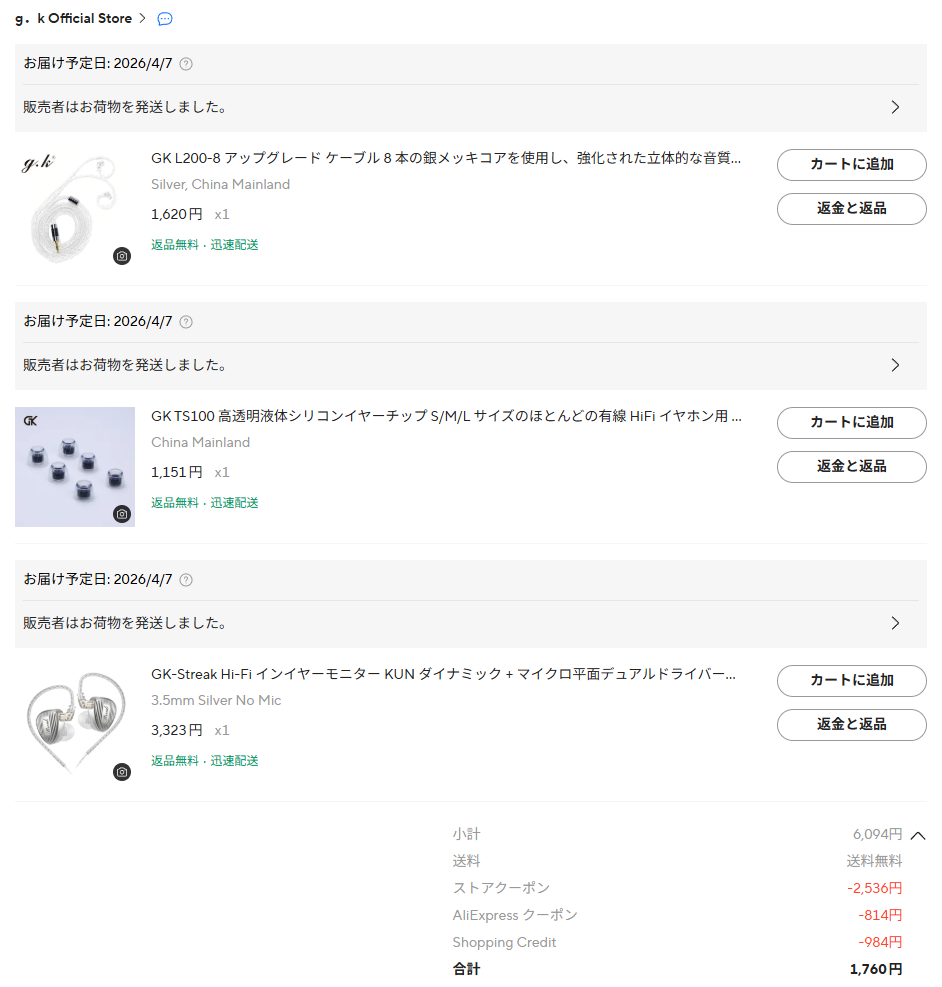
Task: Add GK-Streak monitor to cart
Action: click(851, 681)
